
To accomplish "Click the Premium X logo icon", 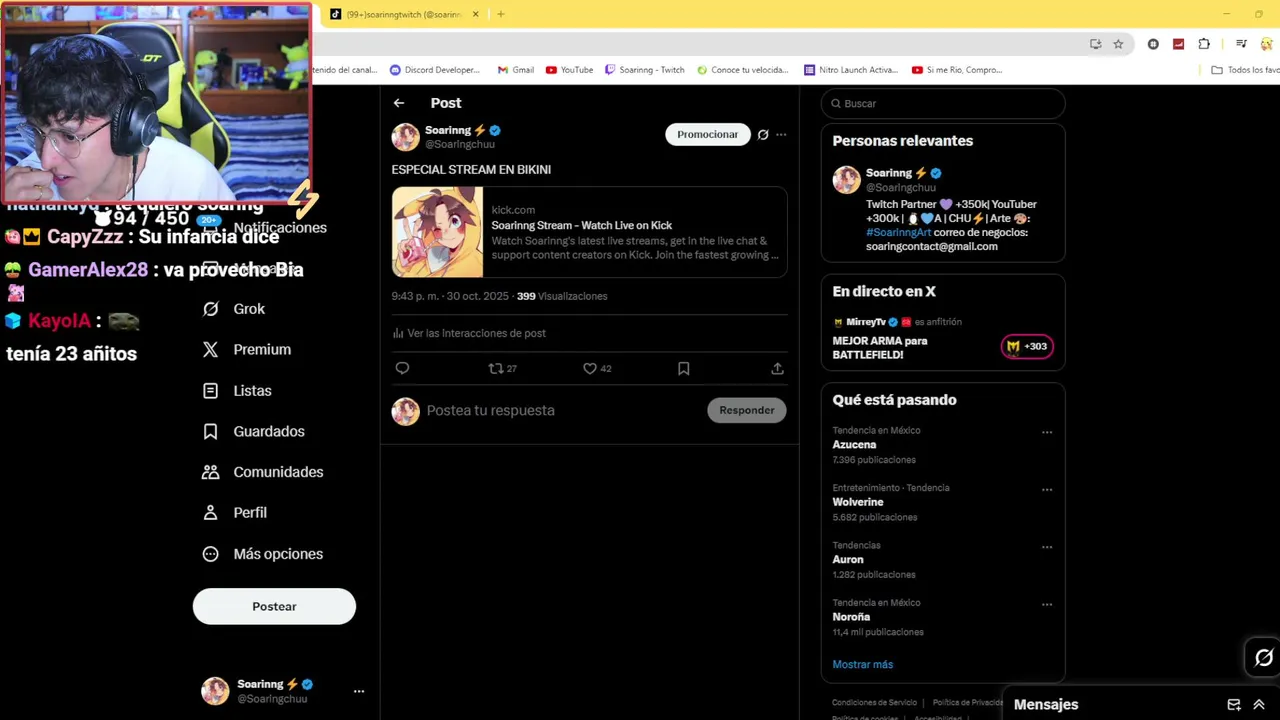I will tap(210, 349).
